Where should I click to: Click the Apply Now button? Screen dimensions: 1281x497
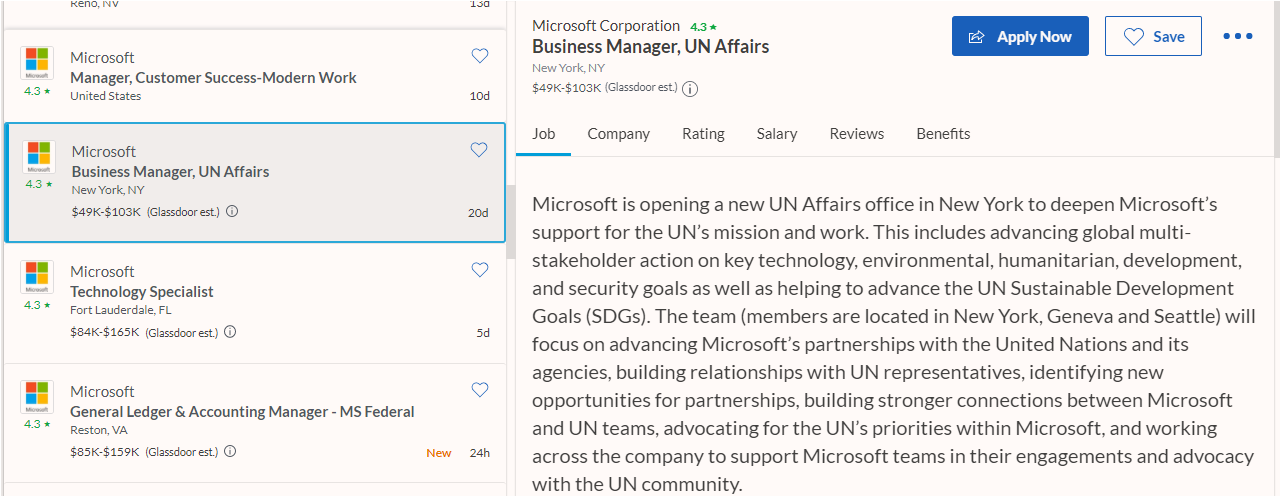(1020, 36)
